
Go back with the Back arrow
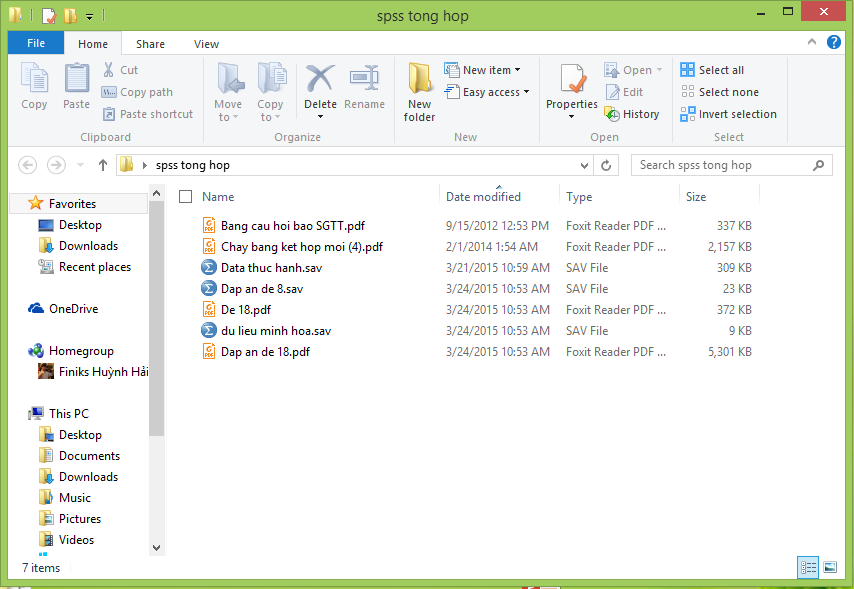tap(28, 165)
